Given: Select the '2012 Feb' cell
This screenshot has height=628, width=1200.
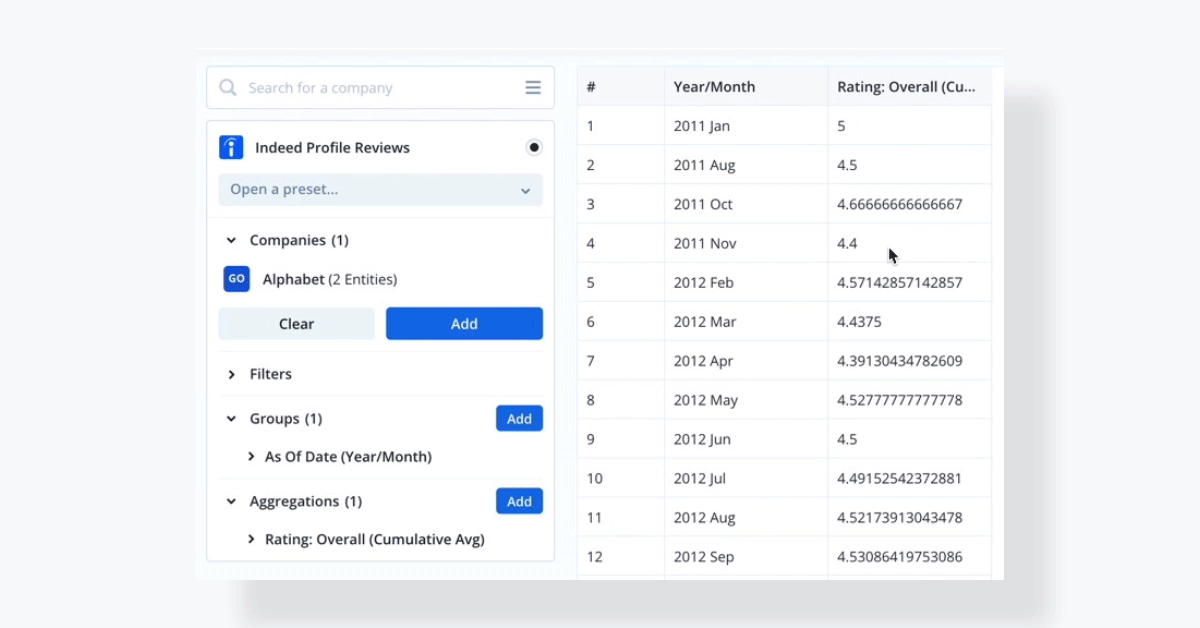Looking at the screenshot, I should point(746,282).
